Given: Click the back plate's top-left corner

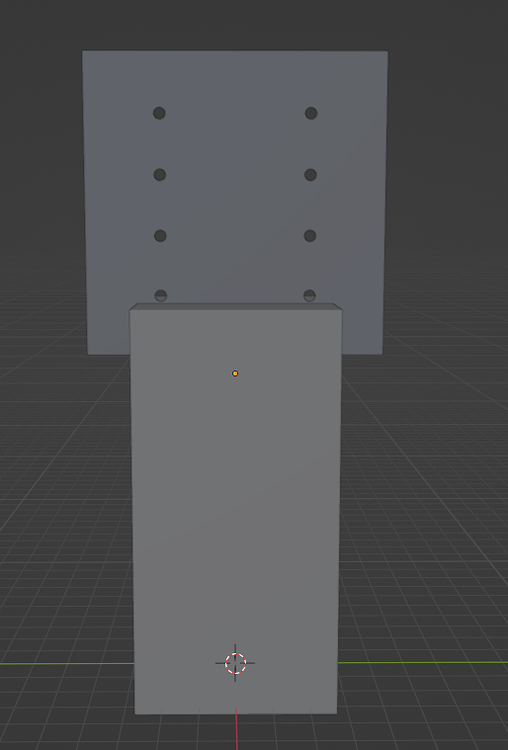Looking at the screenshot, I should tap(83, 51).
